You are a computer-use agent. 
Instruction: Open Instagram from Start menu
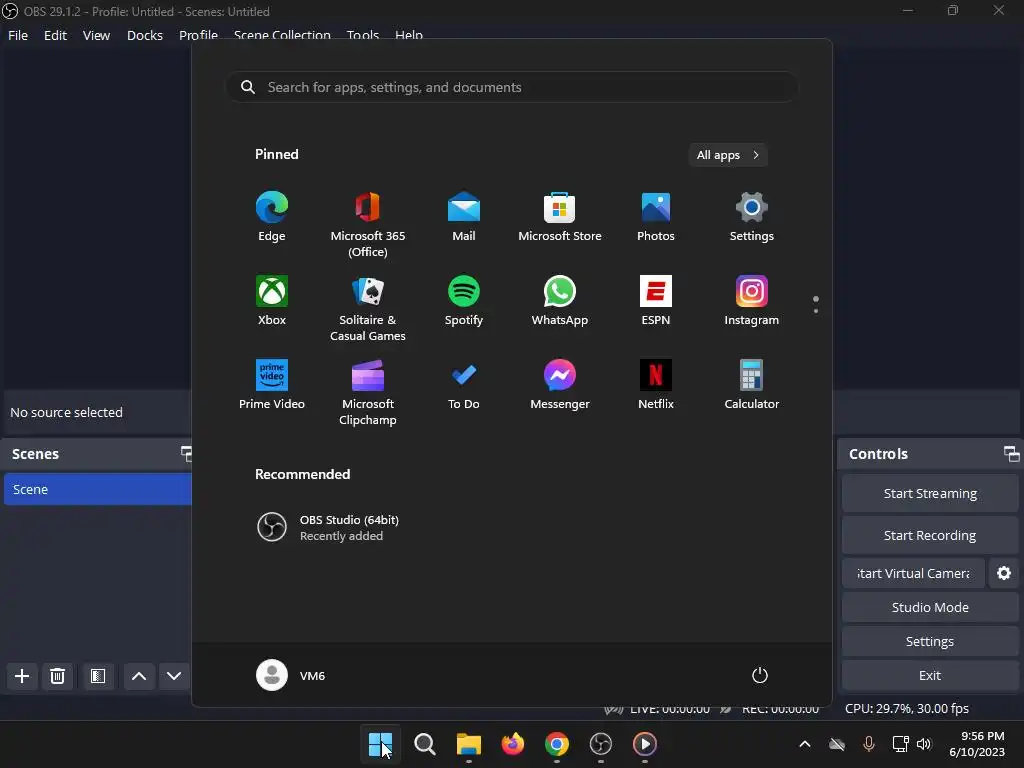[752, 300]
